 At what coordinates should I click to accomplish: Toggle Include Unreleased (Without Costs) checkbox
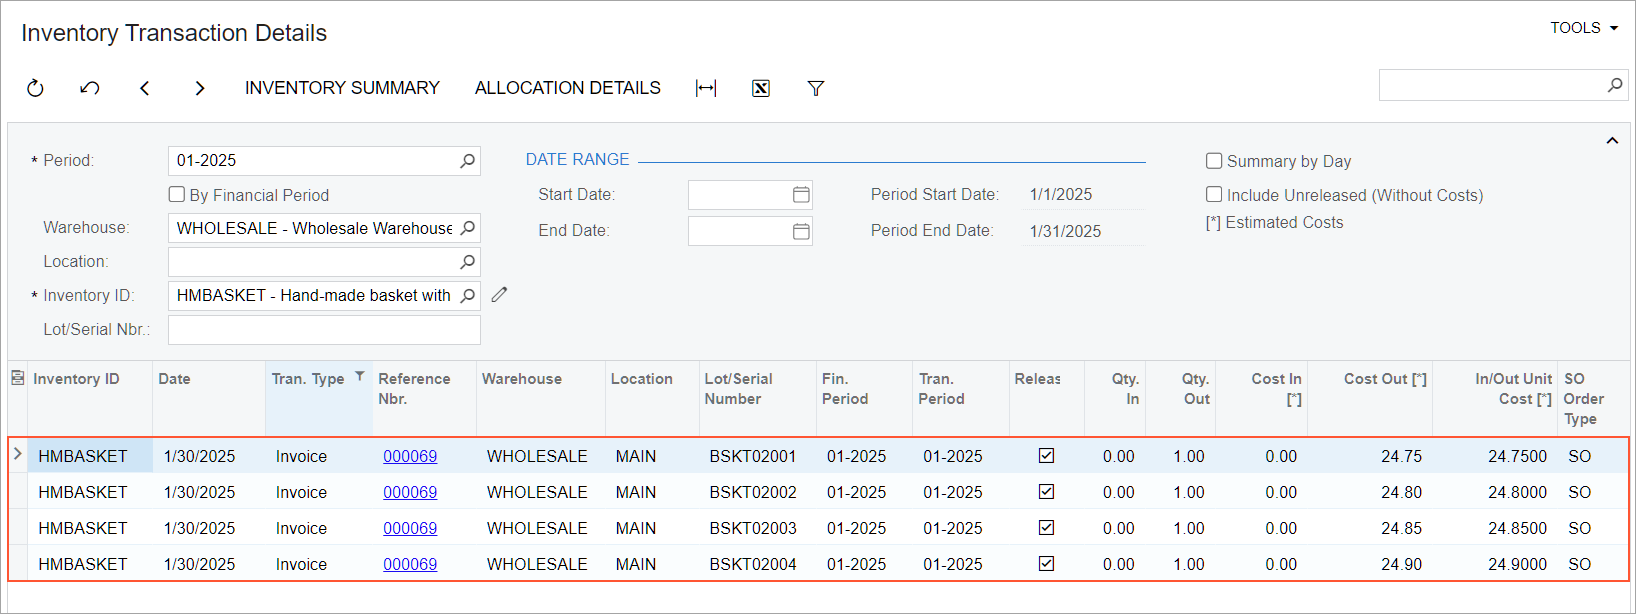click(x=1214, y=195)
